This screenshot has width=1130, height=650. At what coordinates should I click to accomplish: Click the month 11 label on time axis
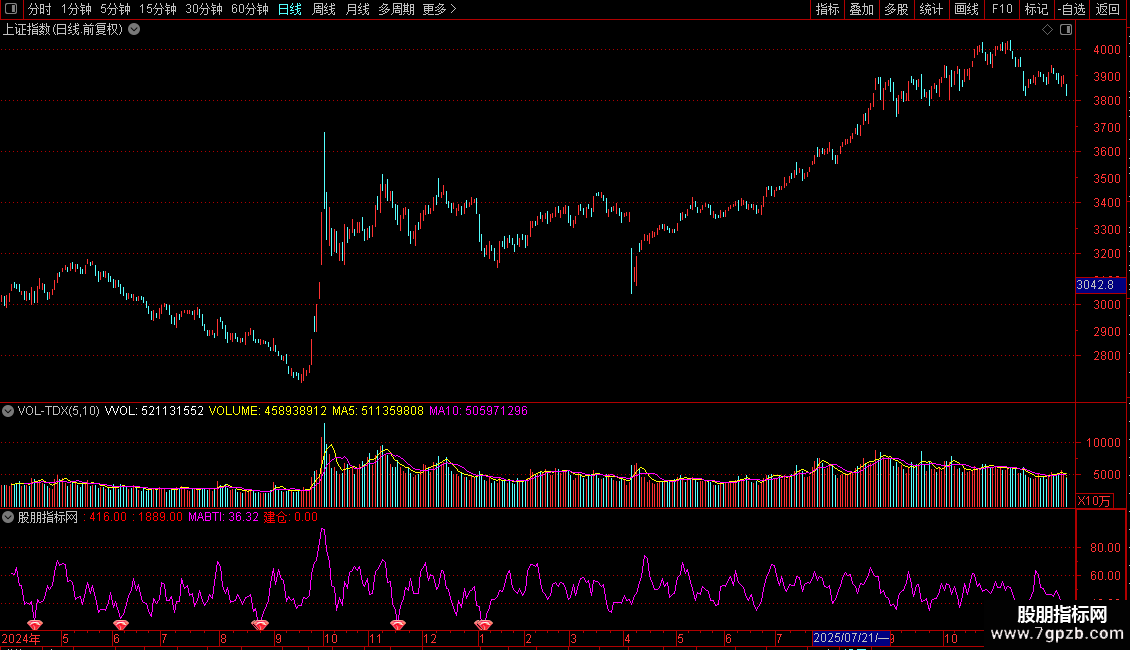pyautogui.click(x=375, y=638)
